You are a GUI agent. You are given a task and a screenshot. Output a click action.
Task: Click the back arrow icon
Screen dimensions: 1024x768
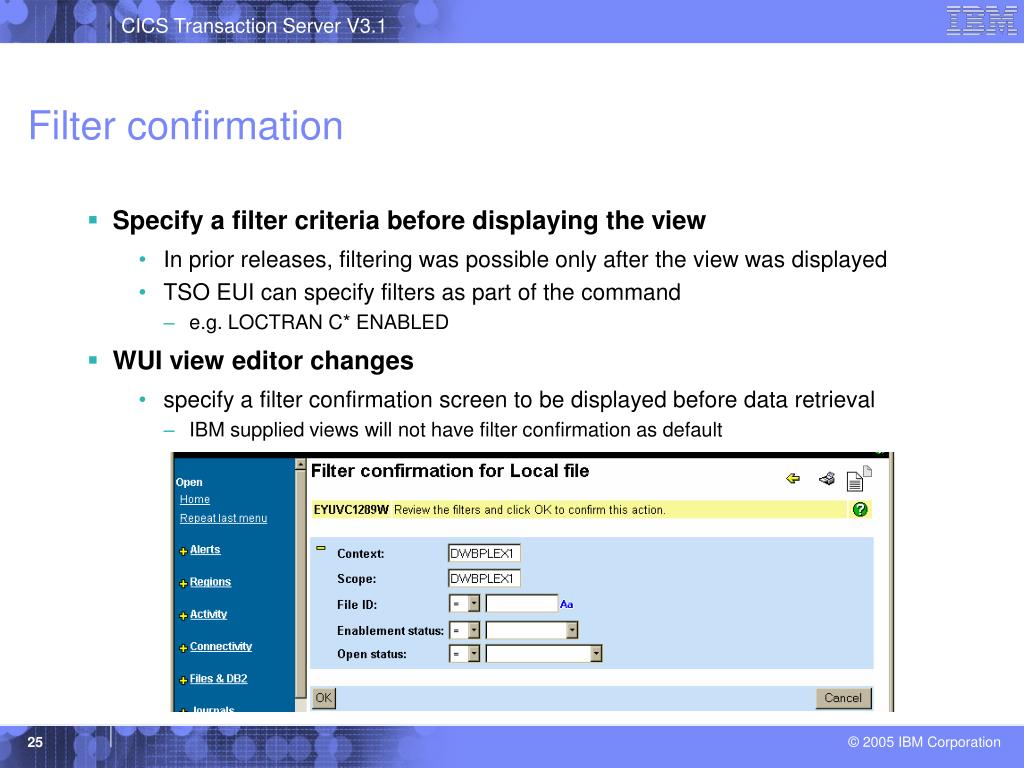click(x=793, y=479)
